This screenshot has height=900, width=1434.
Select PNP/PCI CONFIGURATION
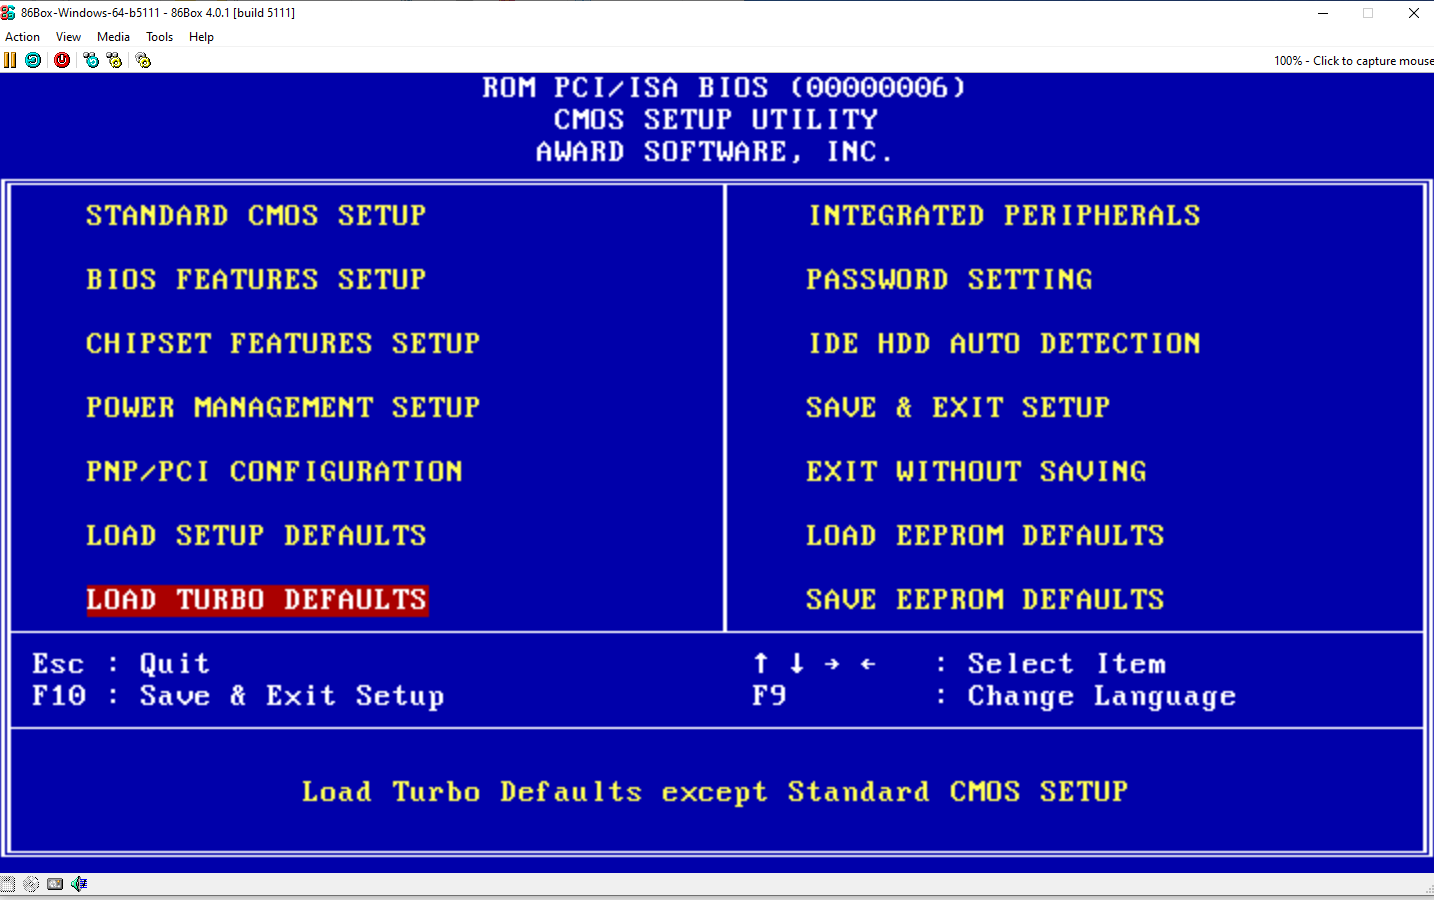pos(274,471)
